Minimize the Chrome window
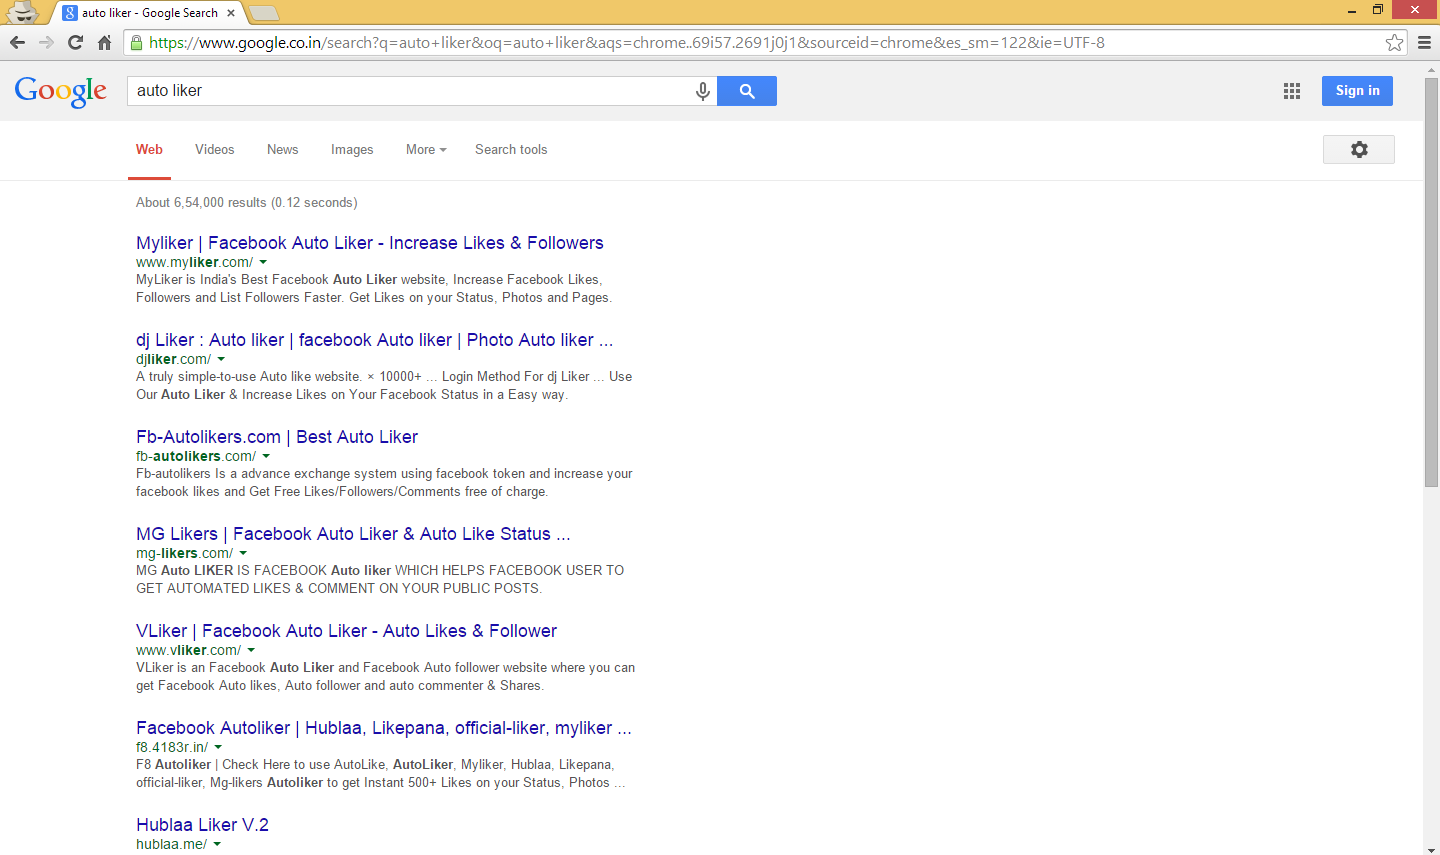Image resolution: width=1440 pixels, height=855 pixels. pyautogui.click(x=1352, y=10)
